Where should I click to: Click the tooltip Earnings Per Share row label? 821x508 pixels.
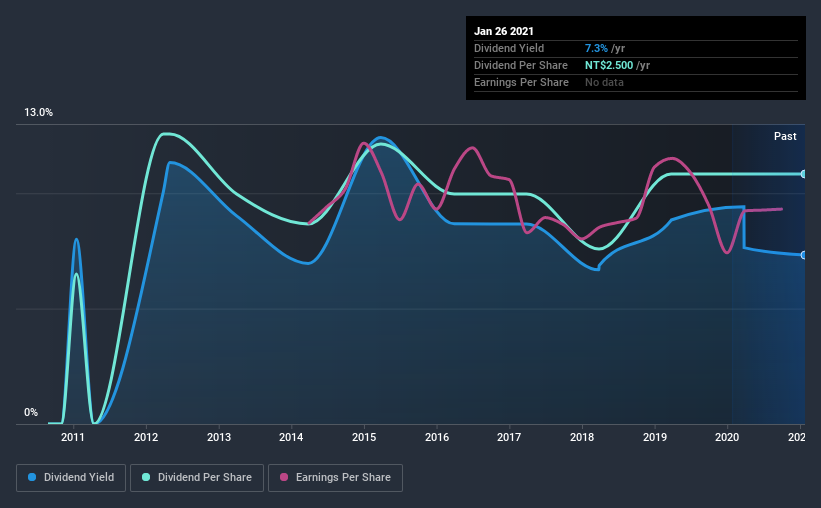(x=521, y=82)
